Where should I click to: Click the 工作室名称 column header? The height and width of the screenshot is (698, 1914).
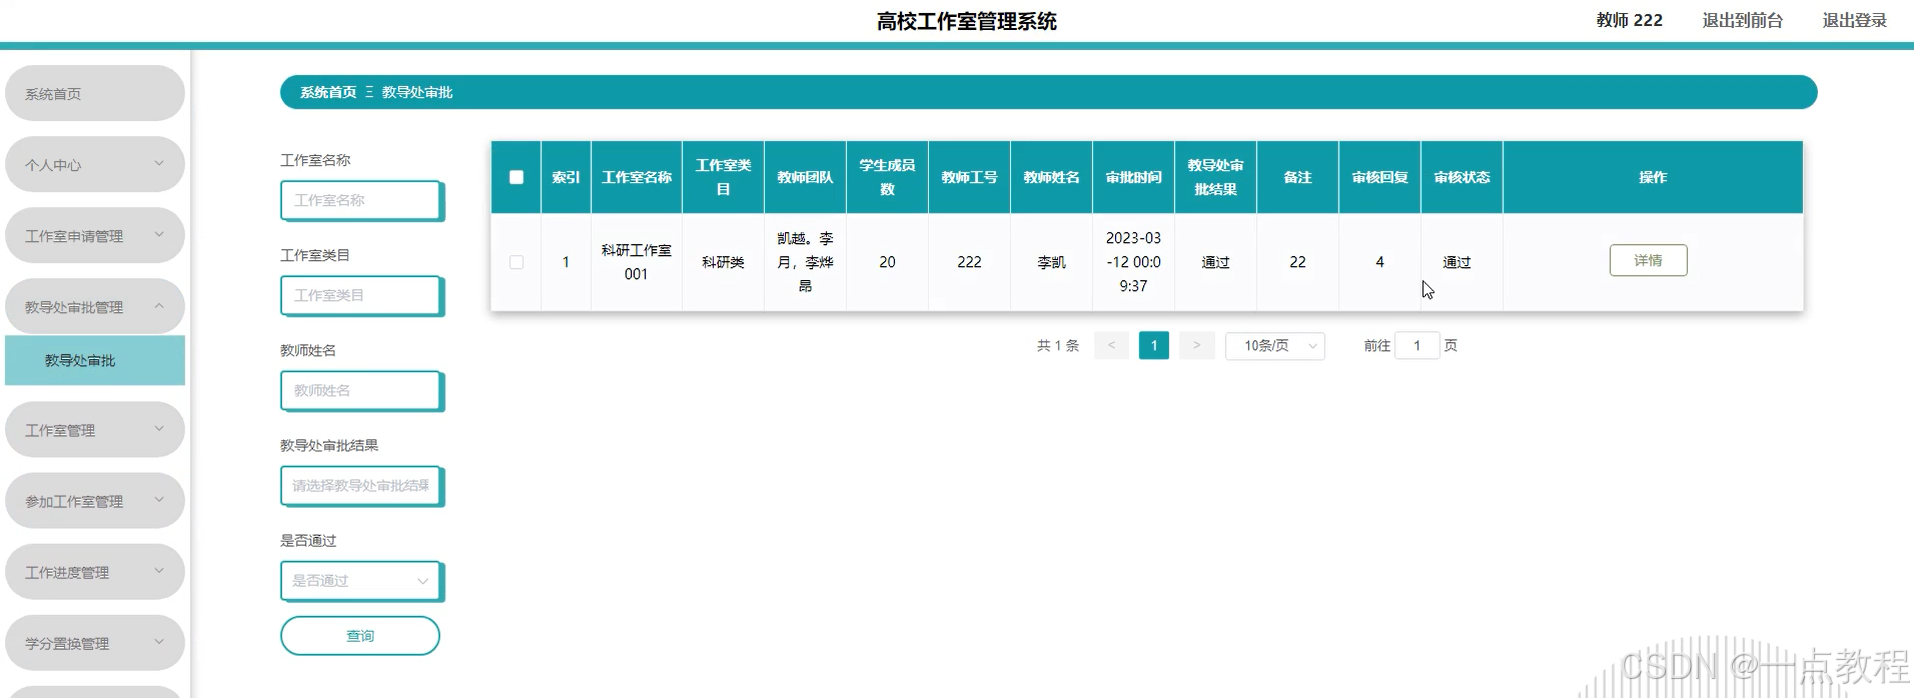637,177
